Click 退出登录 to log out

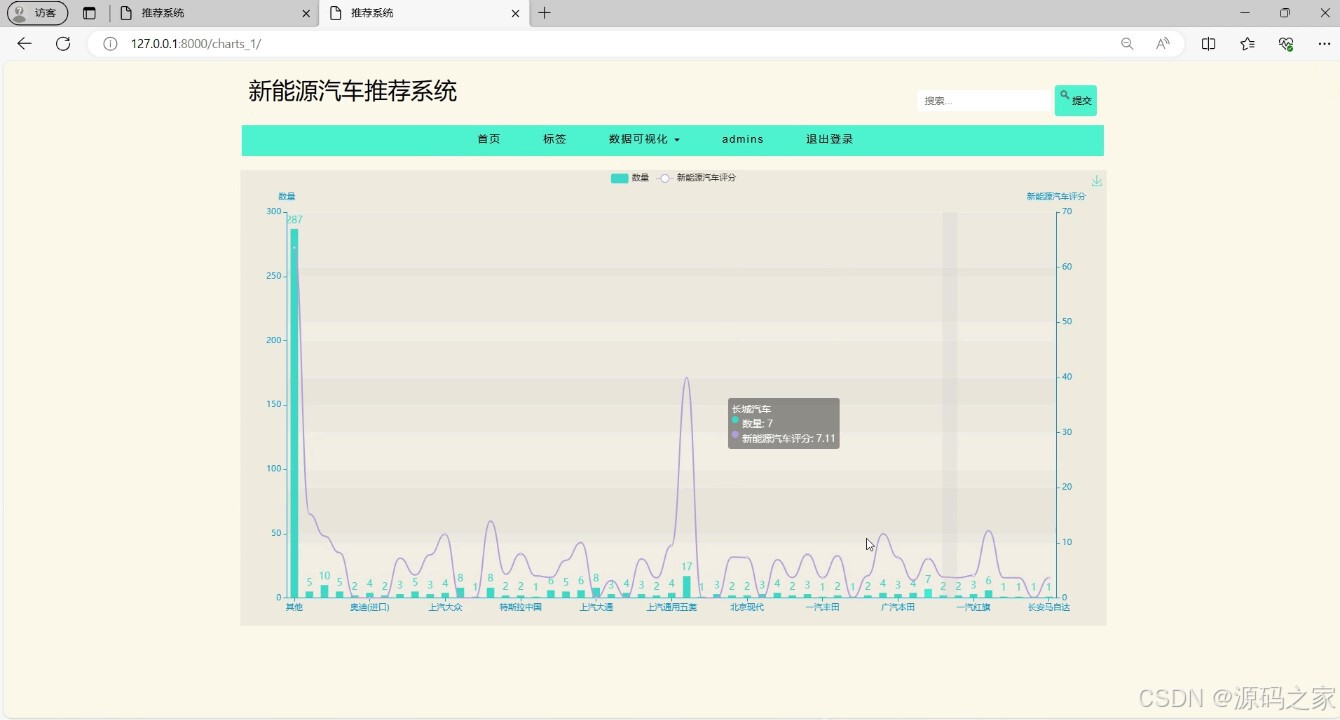[x=830, y=139]
